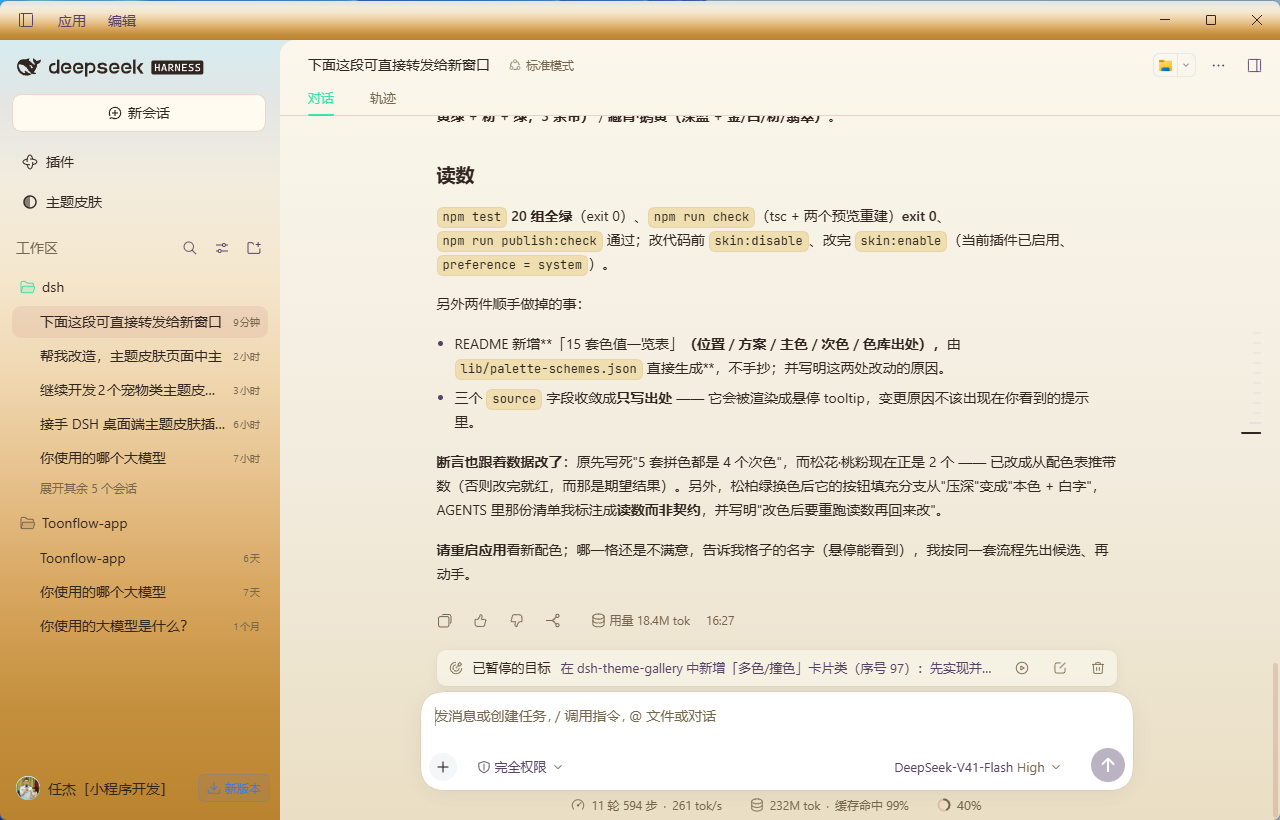Click the plus attachment button
The height and width of the screenshot is (820, 1280).
tap(443, 767)
